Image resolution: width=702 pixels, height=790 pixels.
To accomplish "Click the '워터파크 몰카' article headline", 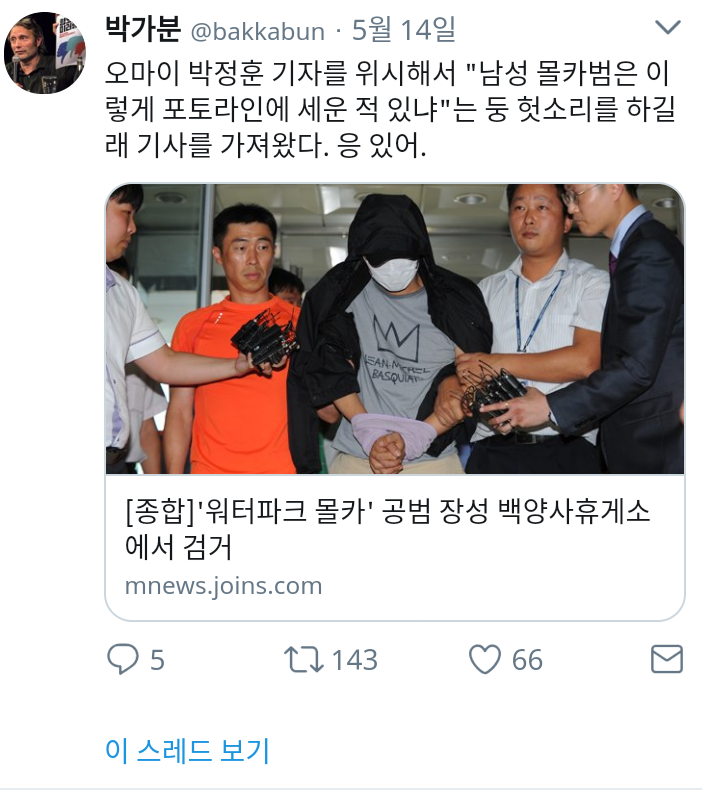I will pyautogui.click(x=387, y=529).
